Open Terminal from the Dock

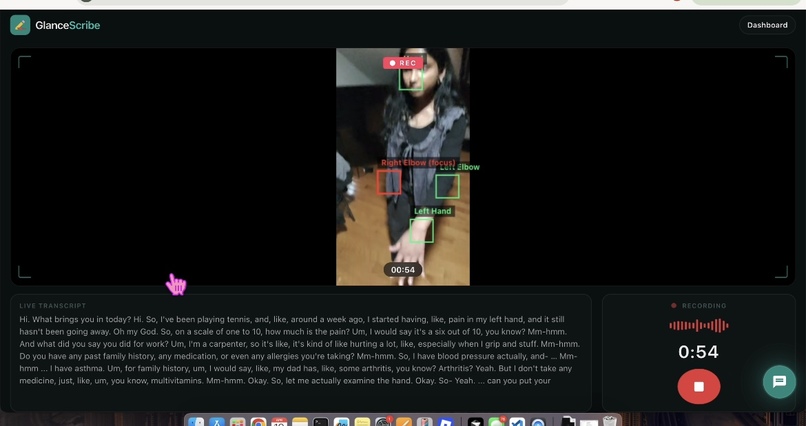(321, 422)
